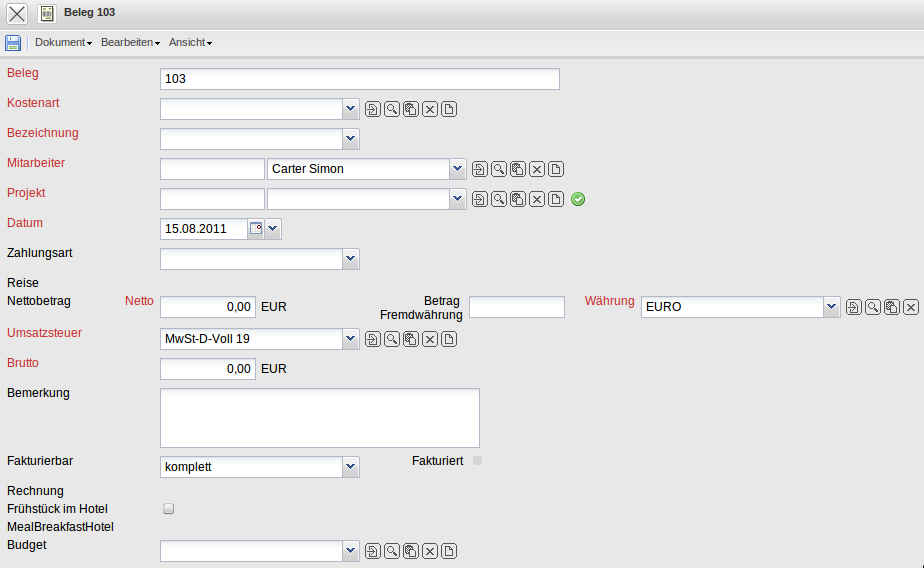Open the record jump icon beside Währung

point(854,307)
